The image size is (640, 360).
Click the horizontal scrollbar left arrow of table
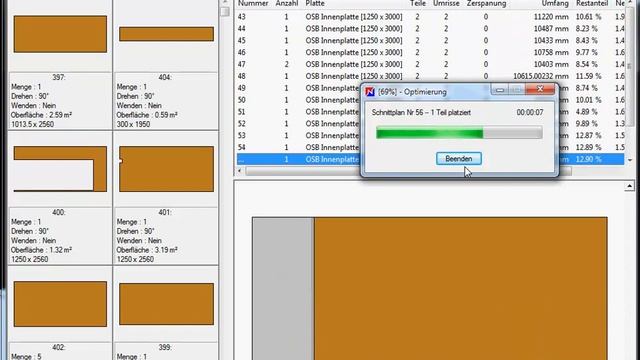pyautogui.click(x=240, y=171)
